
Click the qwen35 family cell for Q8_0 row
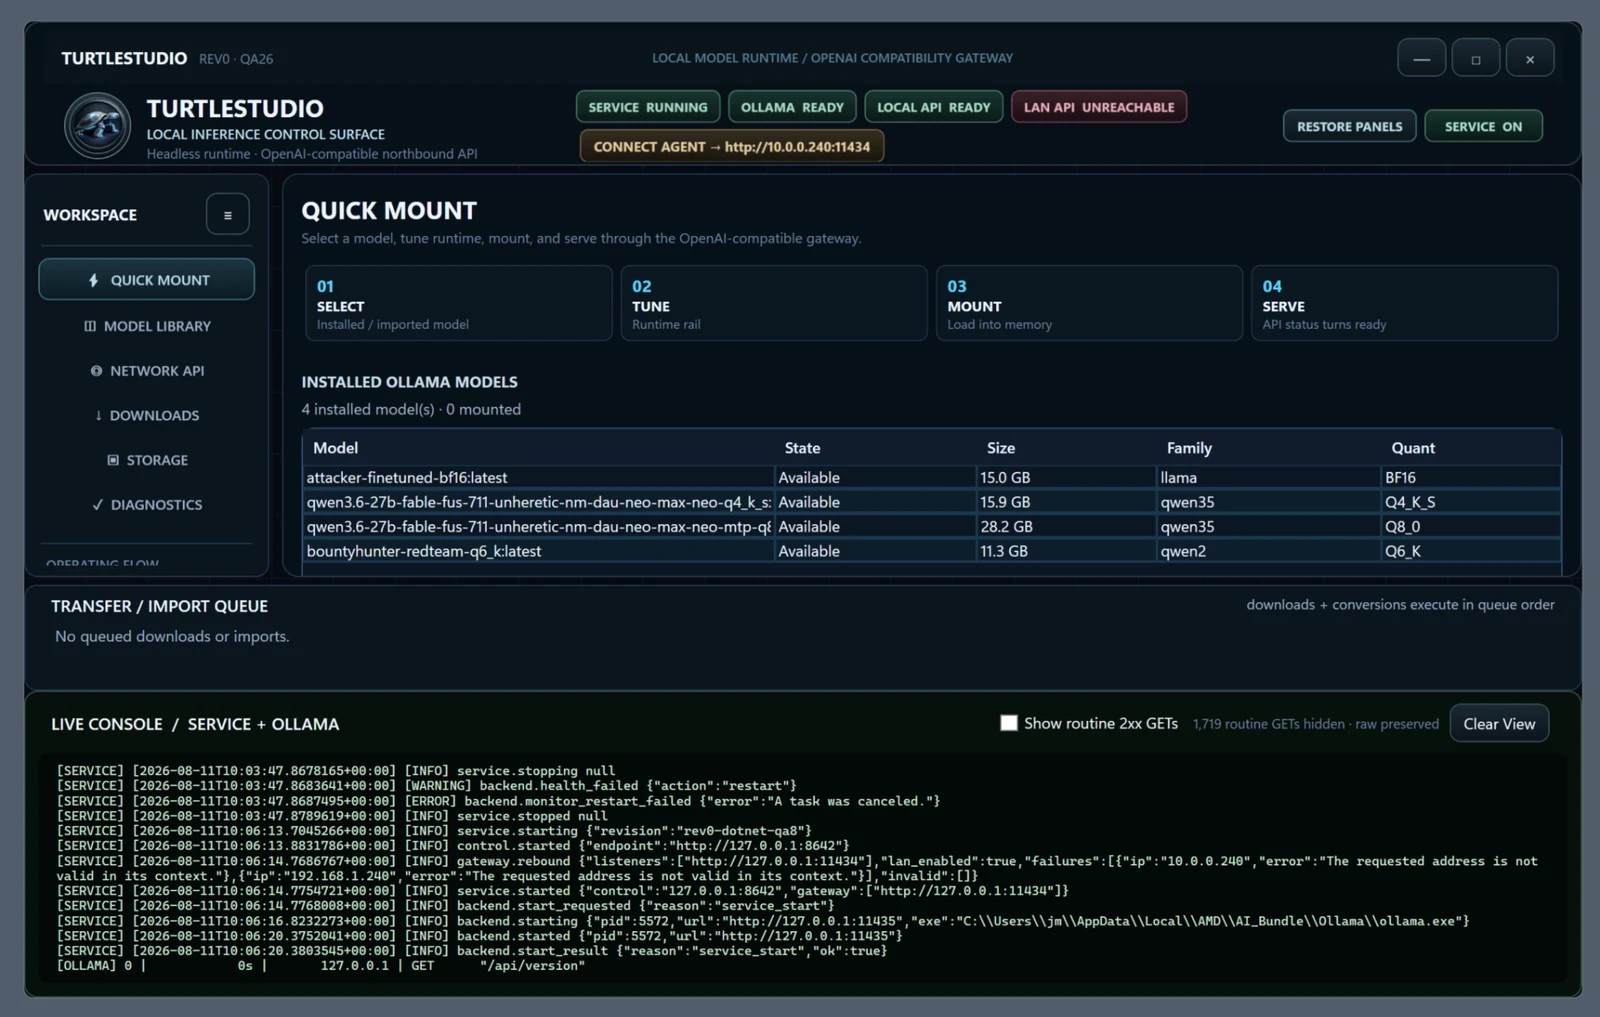(1268, 527)
